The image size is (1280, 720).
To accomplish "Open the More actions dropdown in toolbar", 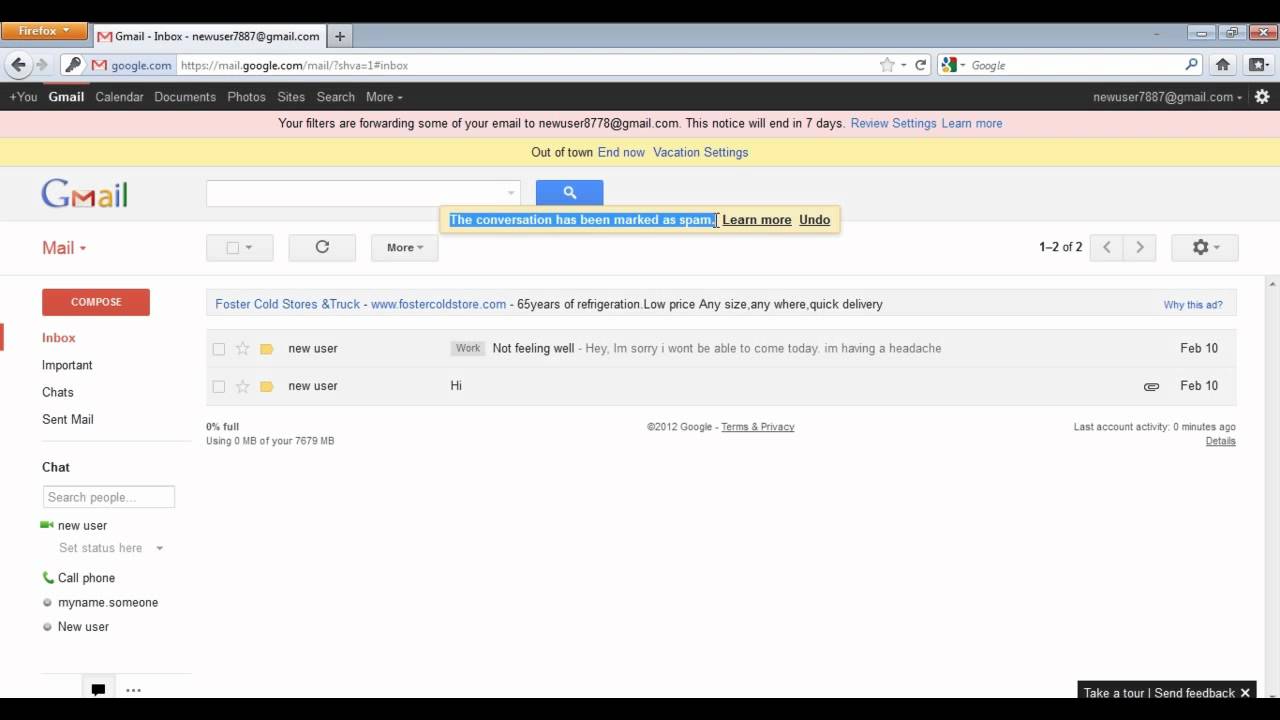I will [x=405, y=247].
